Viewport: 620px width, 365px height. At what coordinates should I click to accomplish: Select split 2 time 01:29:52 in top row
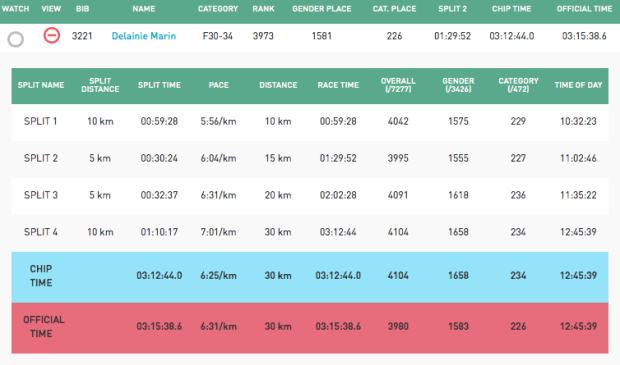click(x=452, y=36)
